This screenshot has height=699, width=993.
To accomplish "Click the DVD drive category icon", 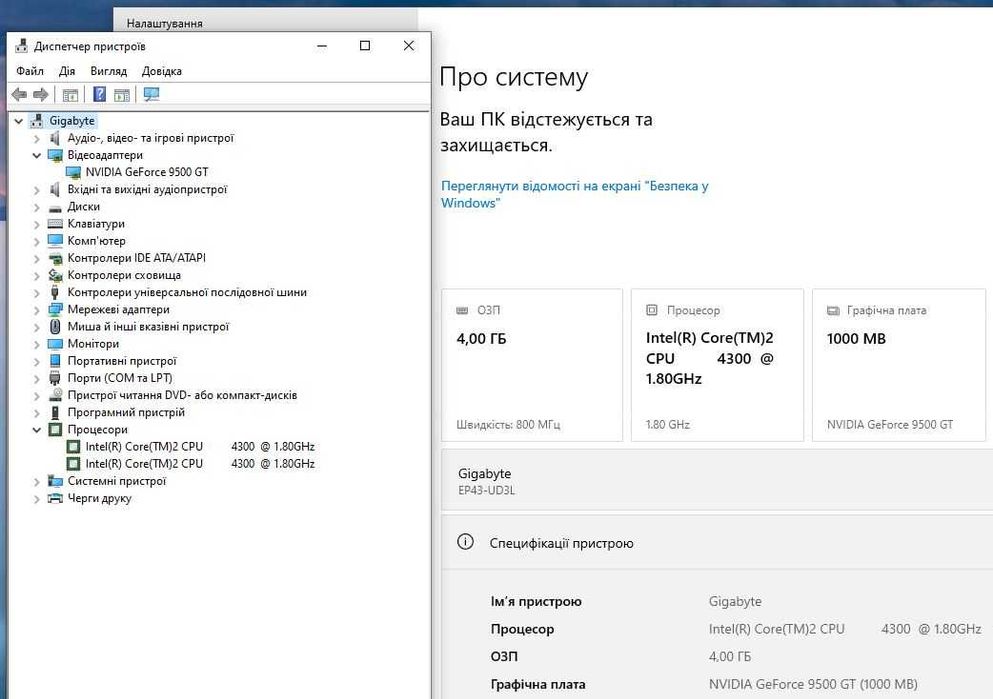I will (x=55, y=395).
